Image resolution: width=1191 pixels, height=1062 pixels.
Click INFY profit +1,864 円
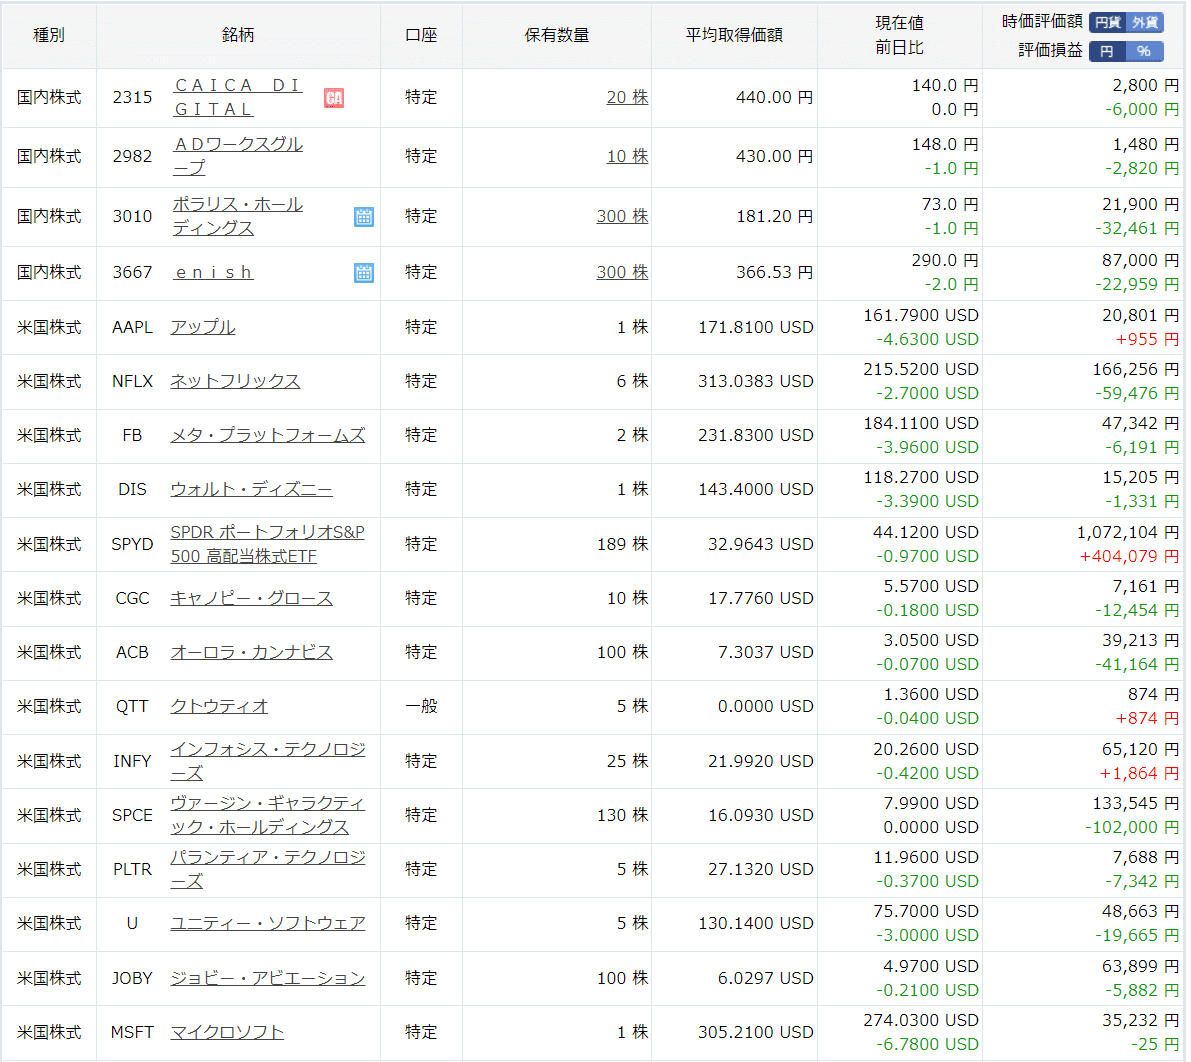[1139, 773]
